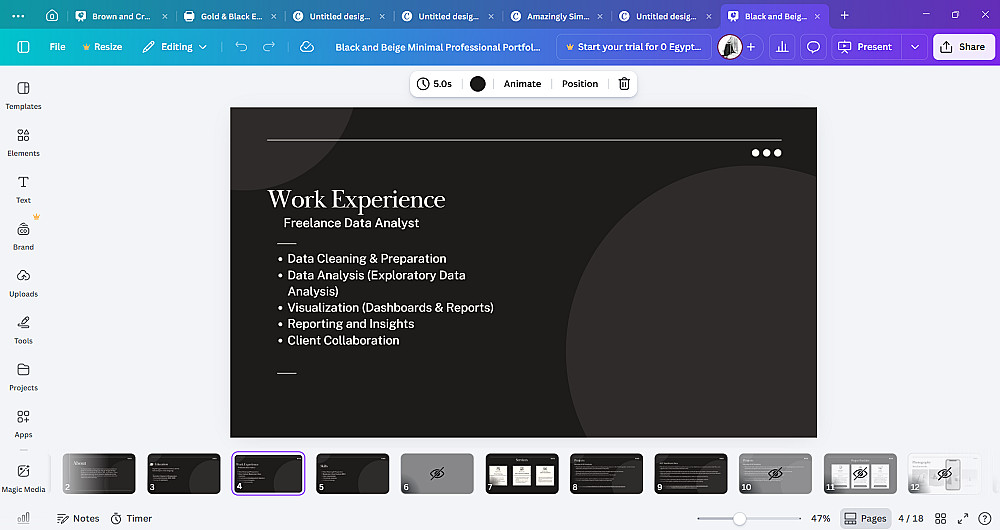The height and width of the screenshot is (530, 1000).
Task: Click the Share button
Action: (964, 47)
